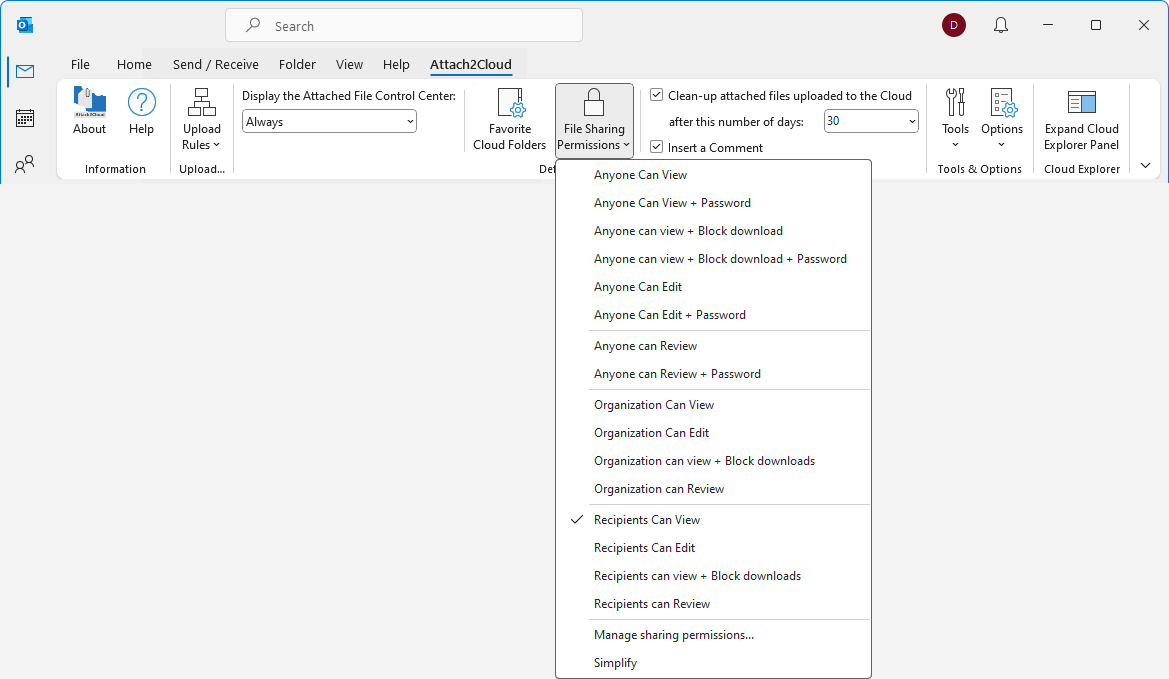This screenshot has width=1169, height=679.
Task: Click inside the Search bar
Action: (x=403, y=24)
